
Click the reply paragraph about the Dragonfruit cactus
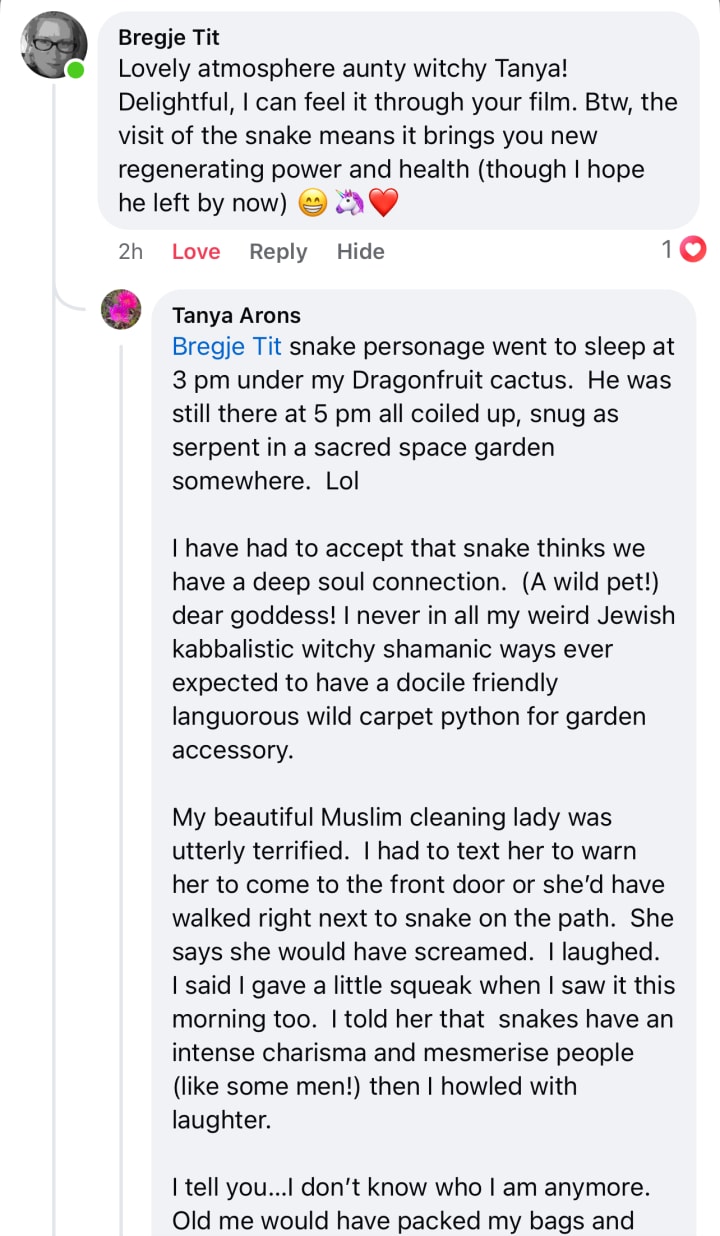pos(422,414)
